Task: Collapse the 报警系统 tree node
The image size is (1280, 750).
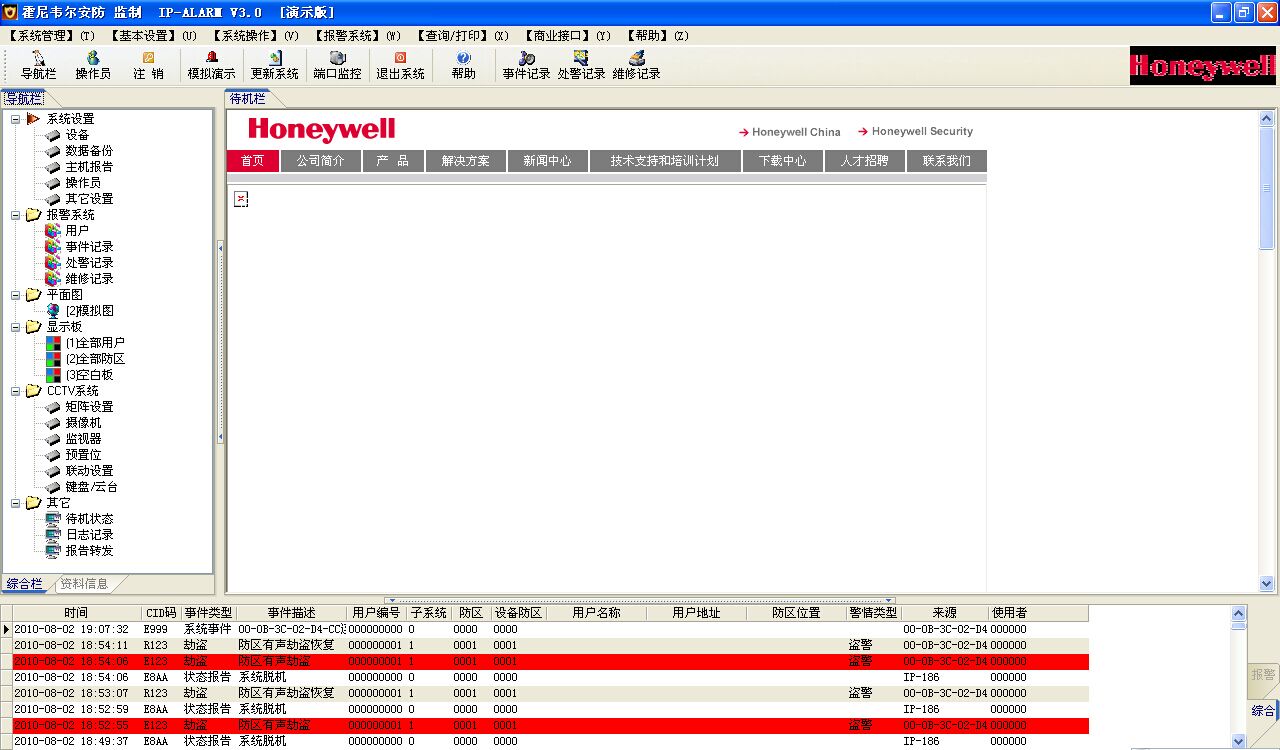Action: 16,215
